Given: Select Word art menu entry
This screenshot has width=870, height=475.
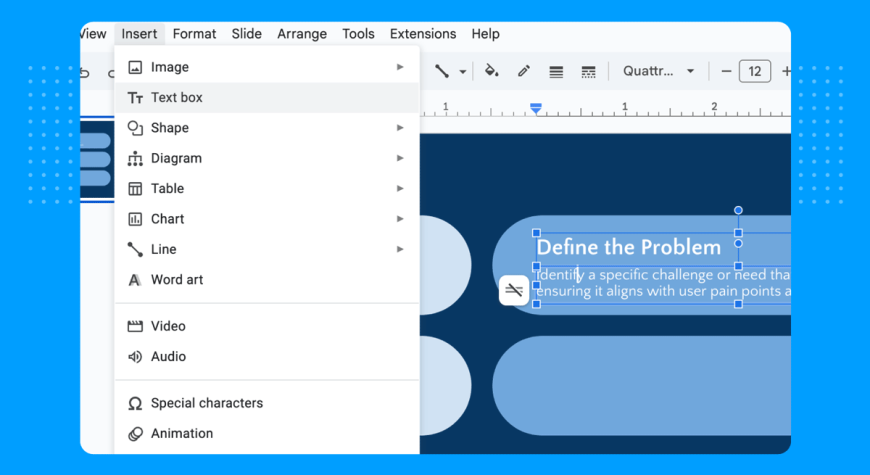Looking at the screenshot, I should [267, 280].
